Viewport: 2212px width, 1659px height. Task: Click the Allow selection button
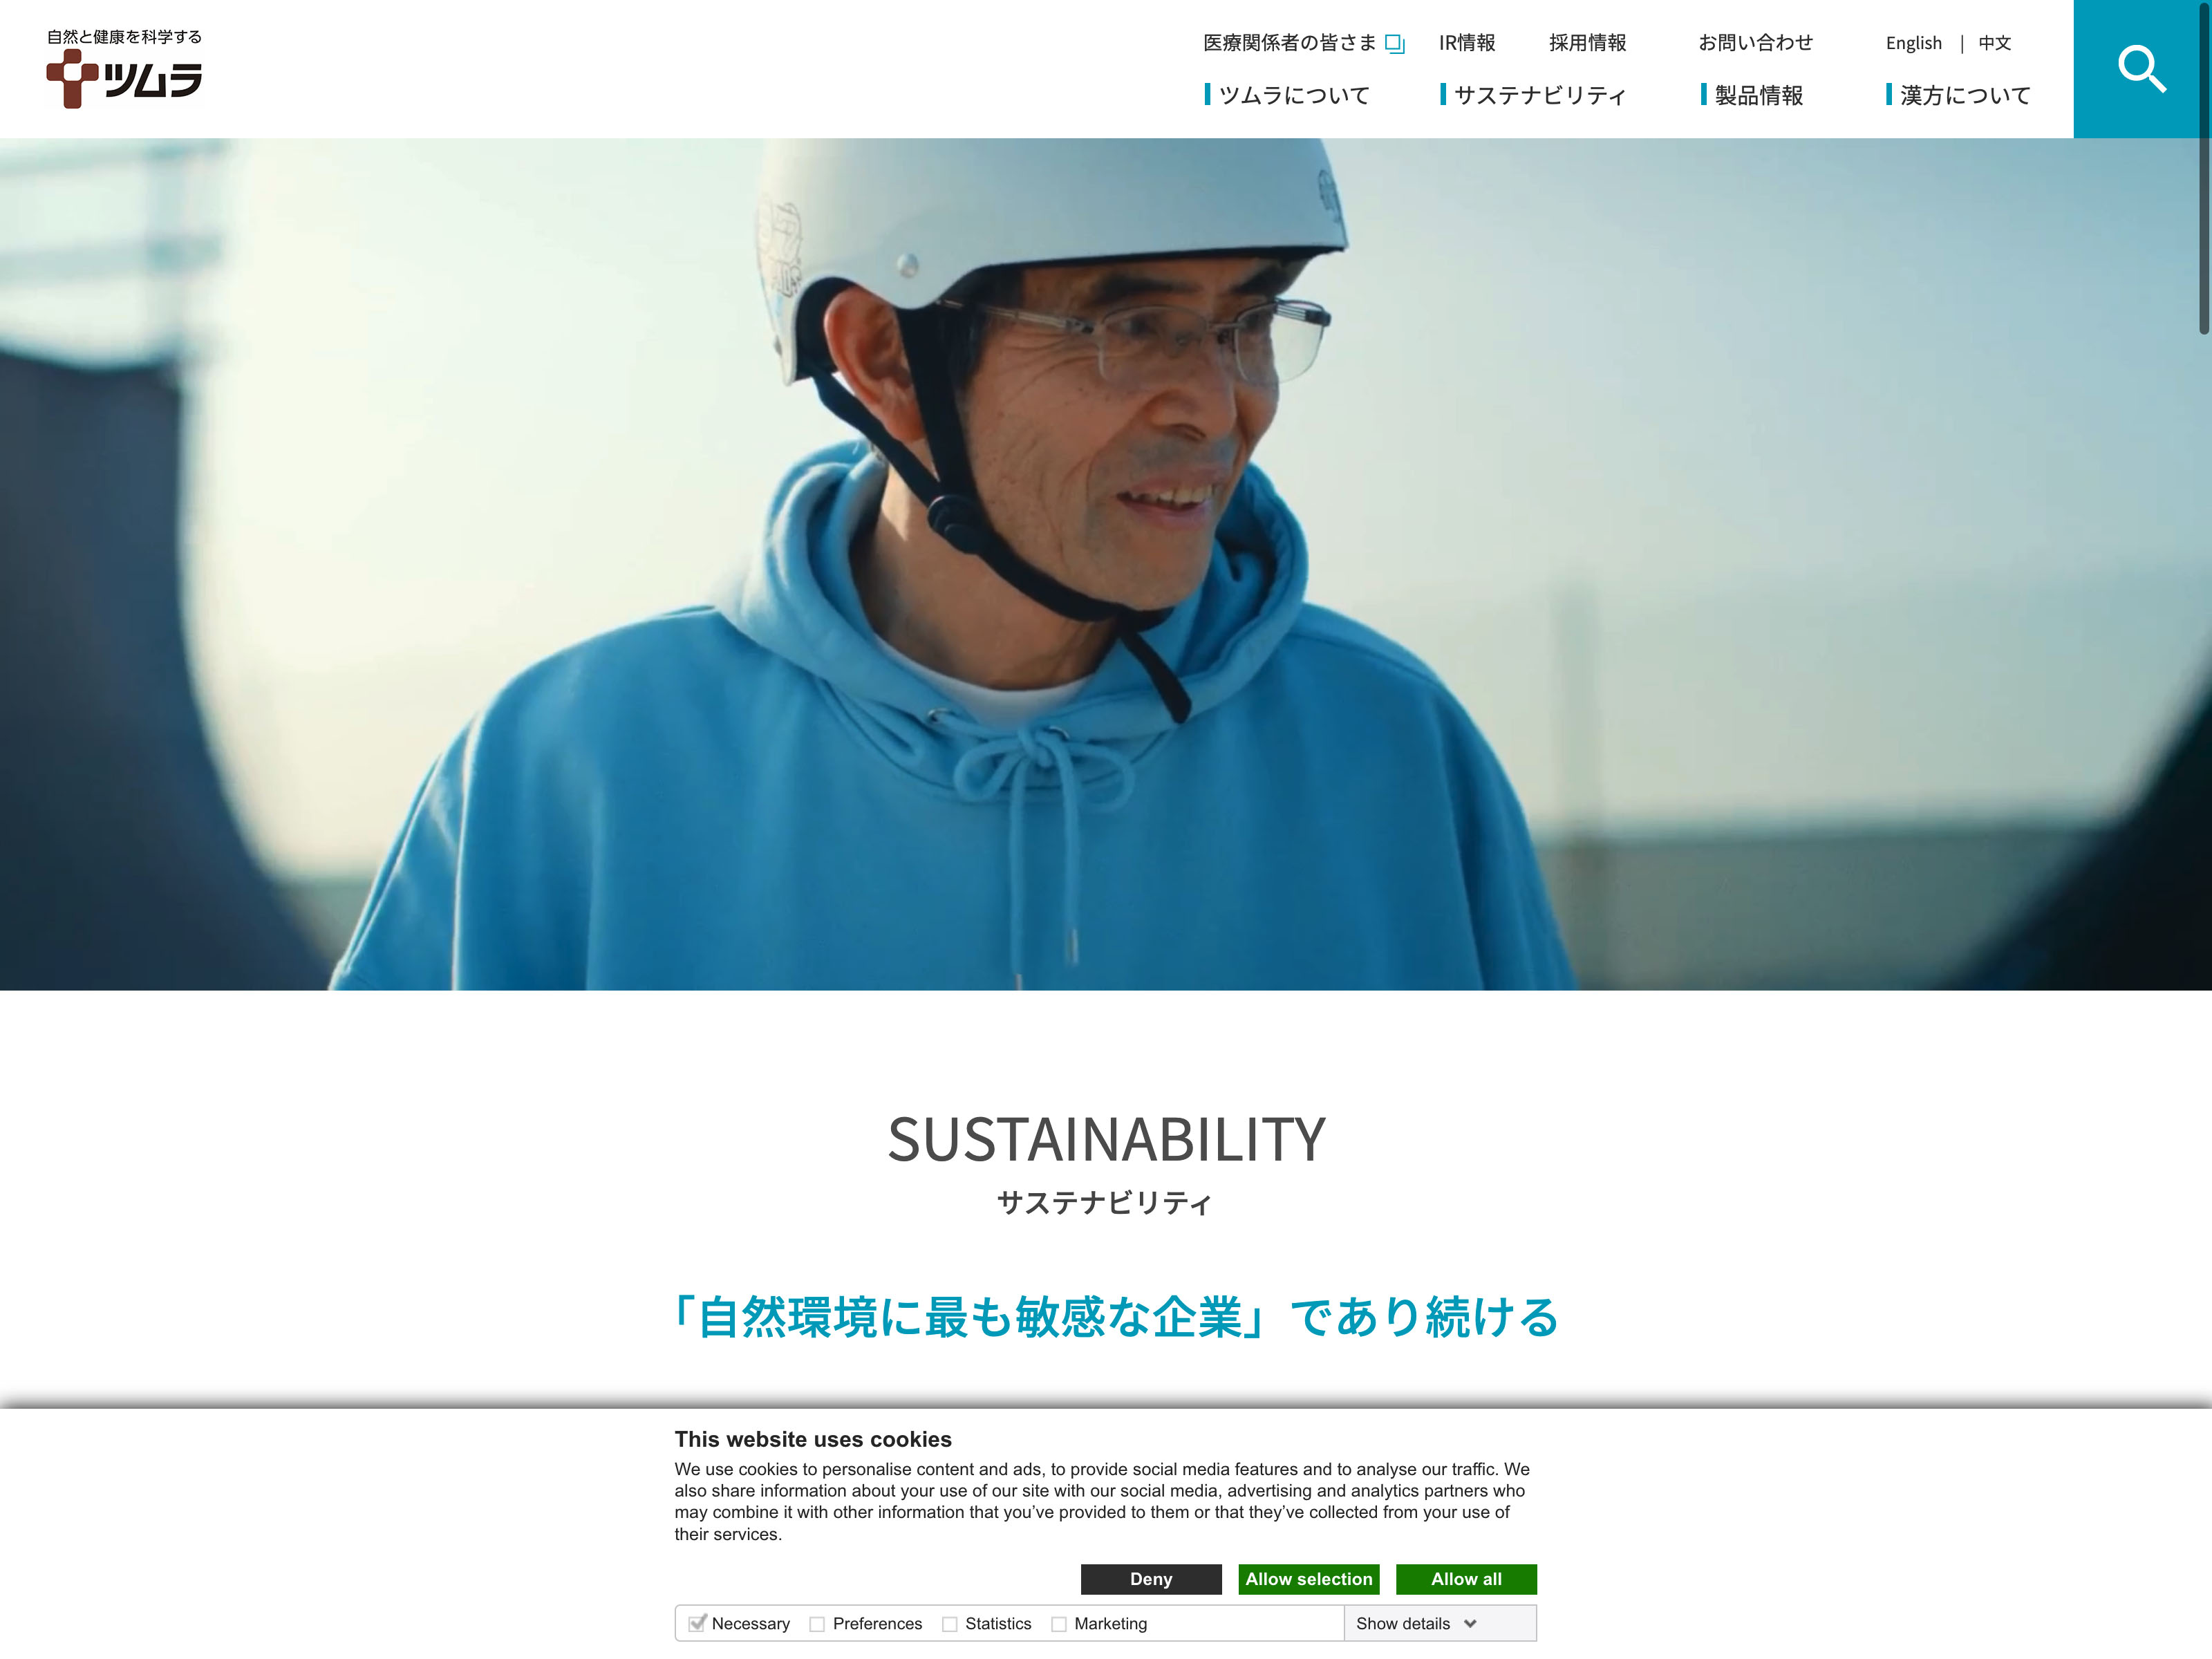click(x=1308, y=1579)
